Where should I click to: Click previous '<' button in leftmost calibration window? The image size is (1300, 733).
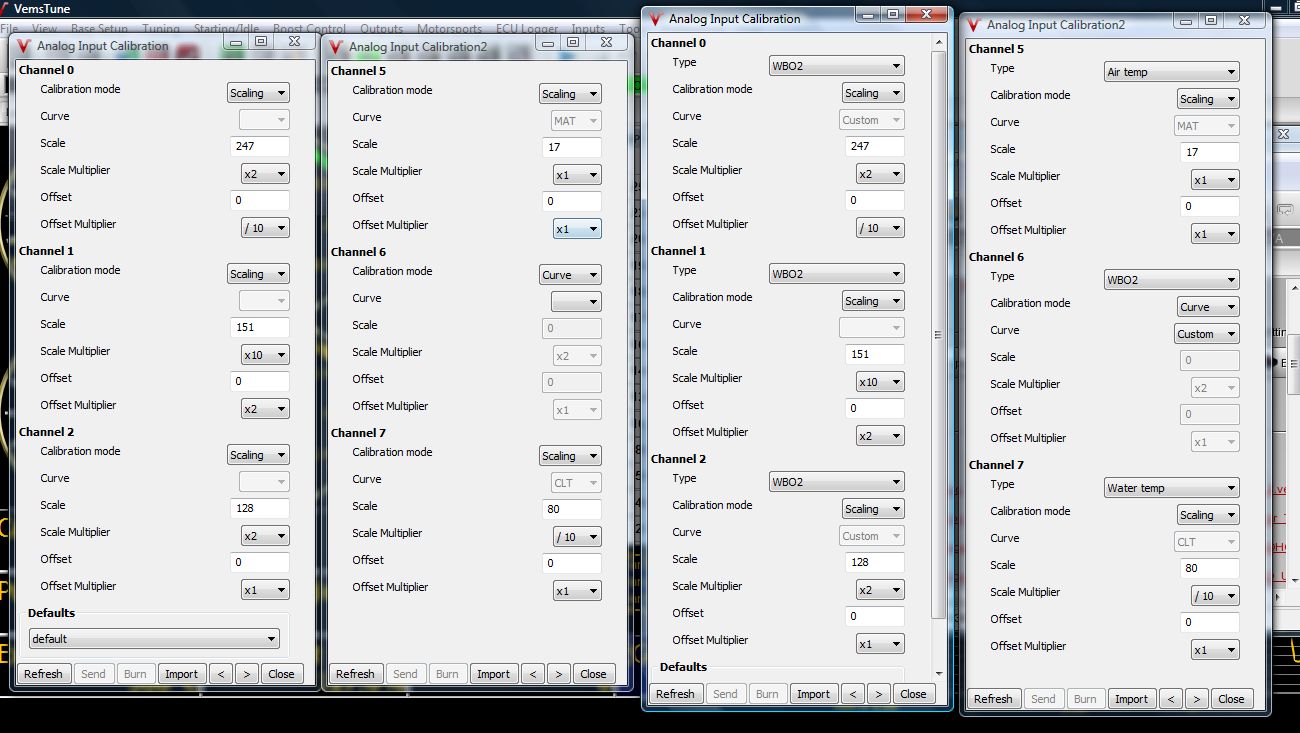pyautogui.click(x=221, y=674)
